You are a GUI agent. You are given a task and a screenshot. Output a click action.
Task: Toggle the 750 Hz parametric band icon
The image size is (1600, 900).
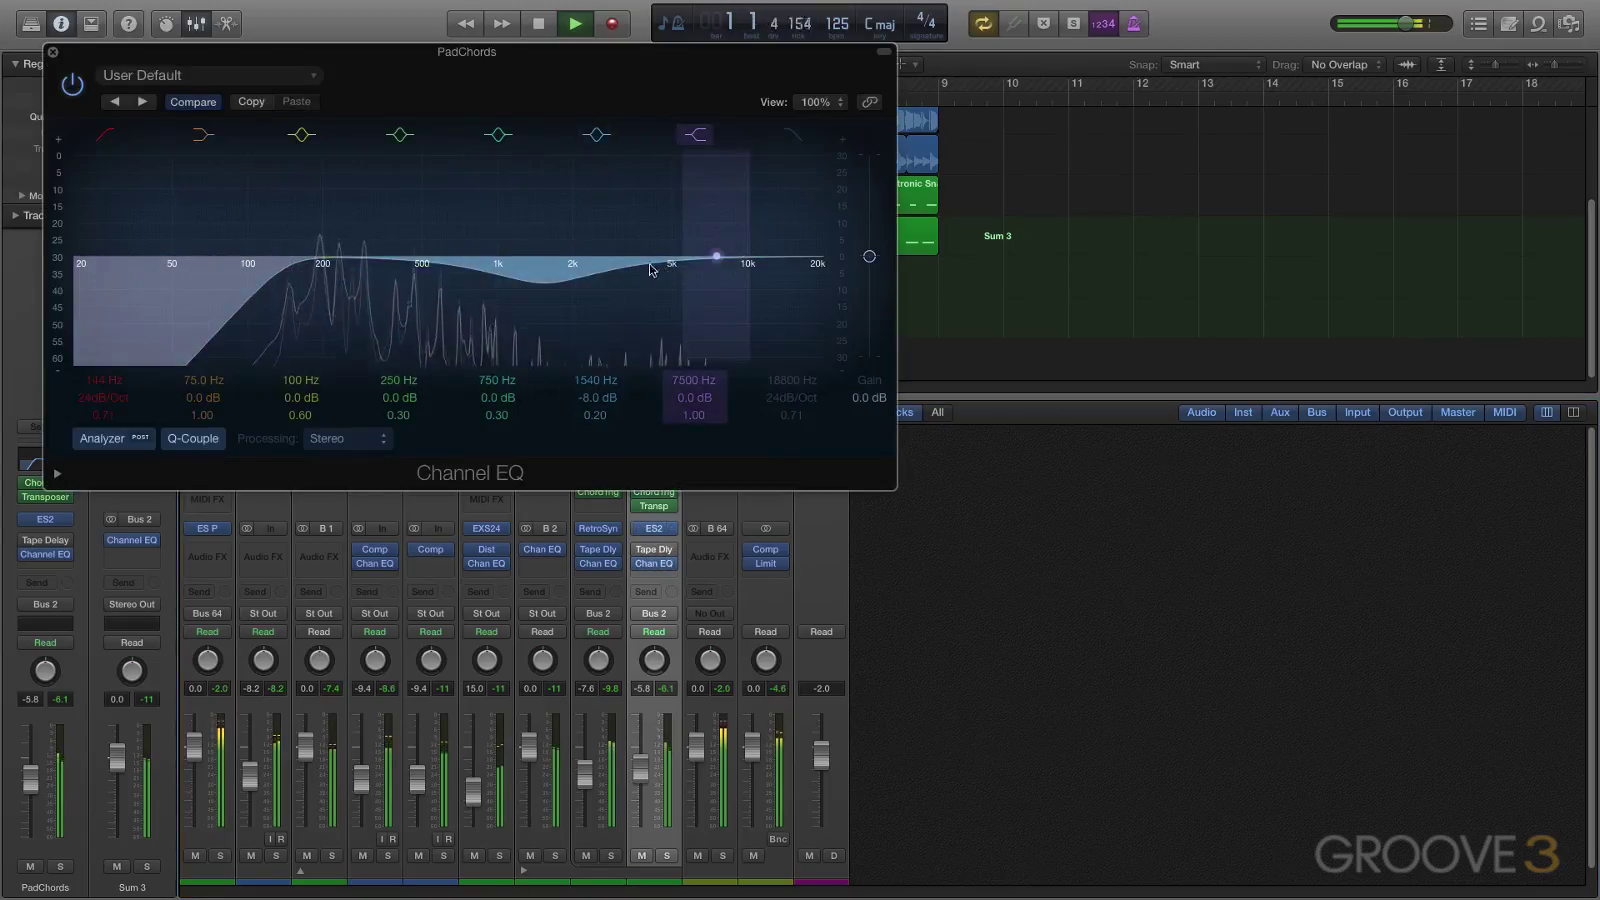click(497, 134)
